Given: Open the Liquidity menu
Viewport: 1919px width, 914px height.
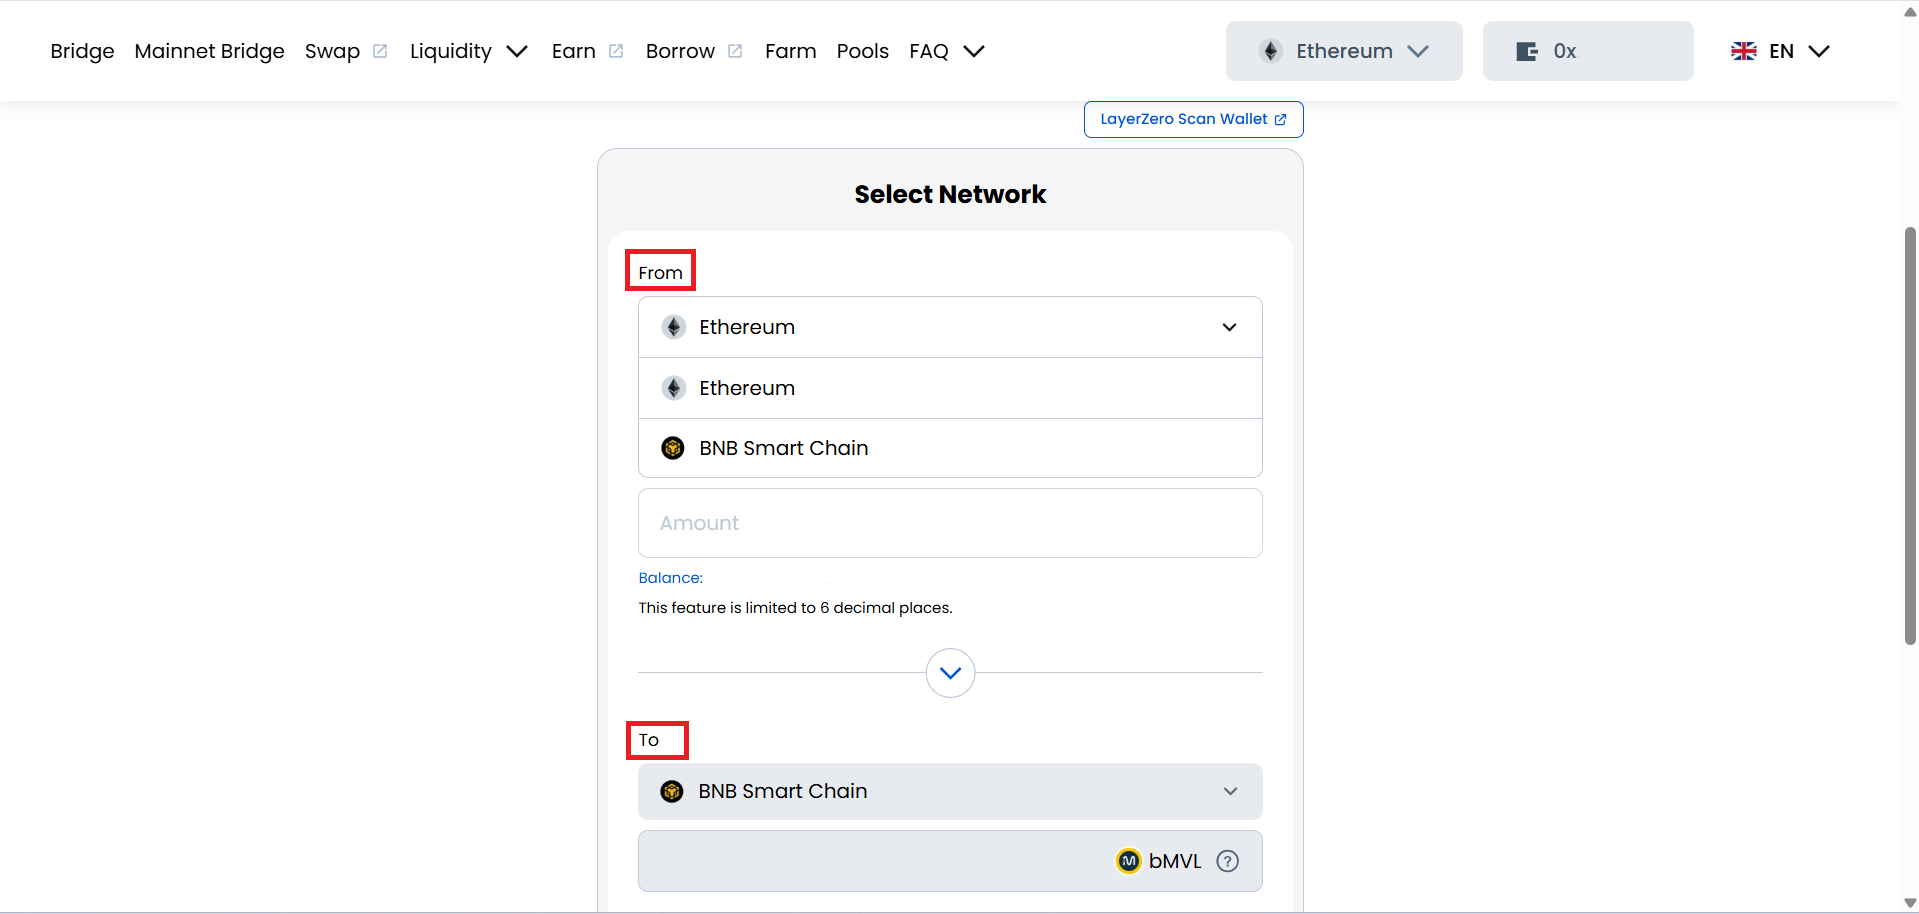Looking at the screenshot, I should [x=467, y=51].
